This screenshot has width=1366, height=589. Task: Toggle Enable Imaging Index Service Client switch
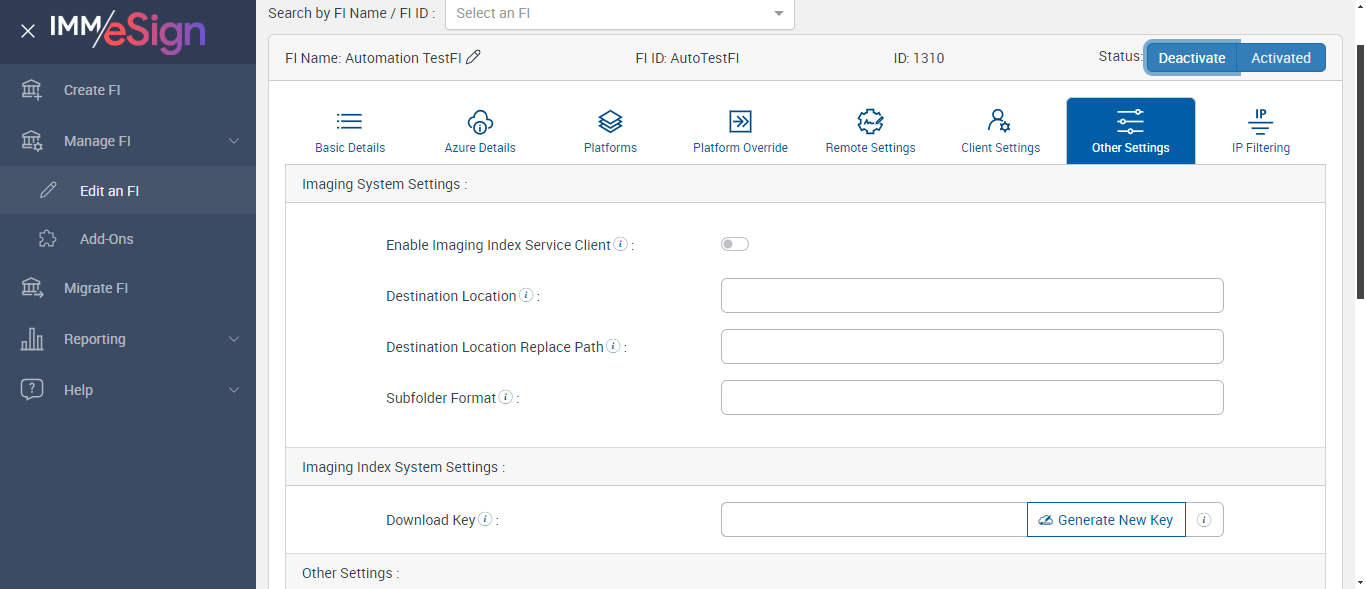click(735, 244)
